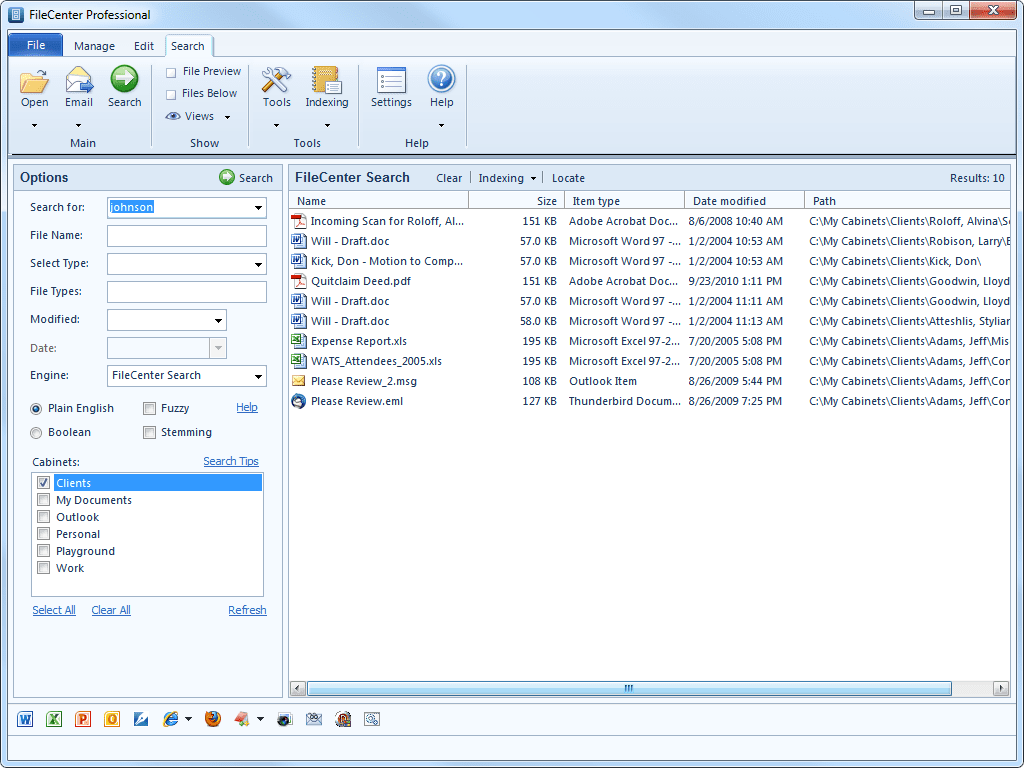Launch Microsoft Word from the bottom toolbar
This screenshot has width=1024, height=768.
click(x=26, y=719)
